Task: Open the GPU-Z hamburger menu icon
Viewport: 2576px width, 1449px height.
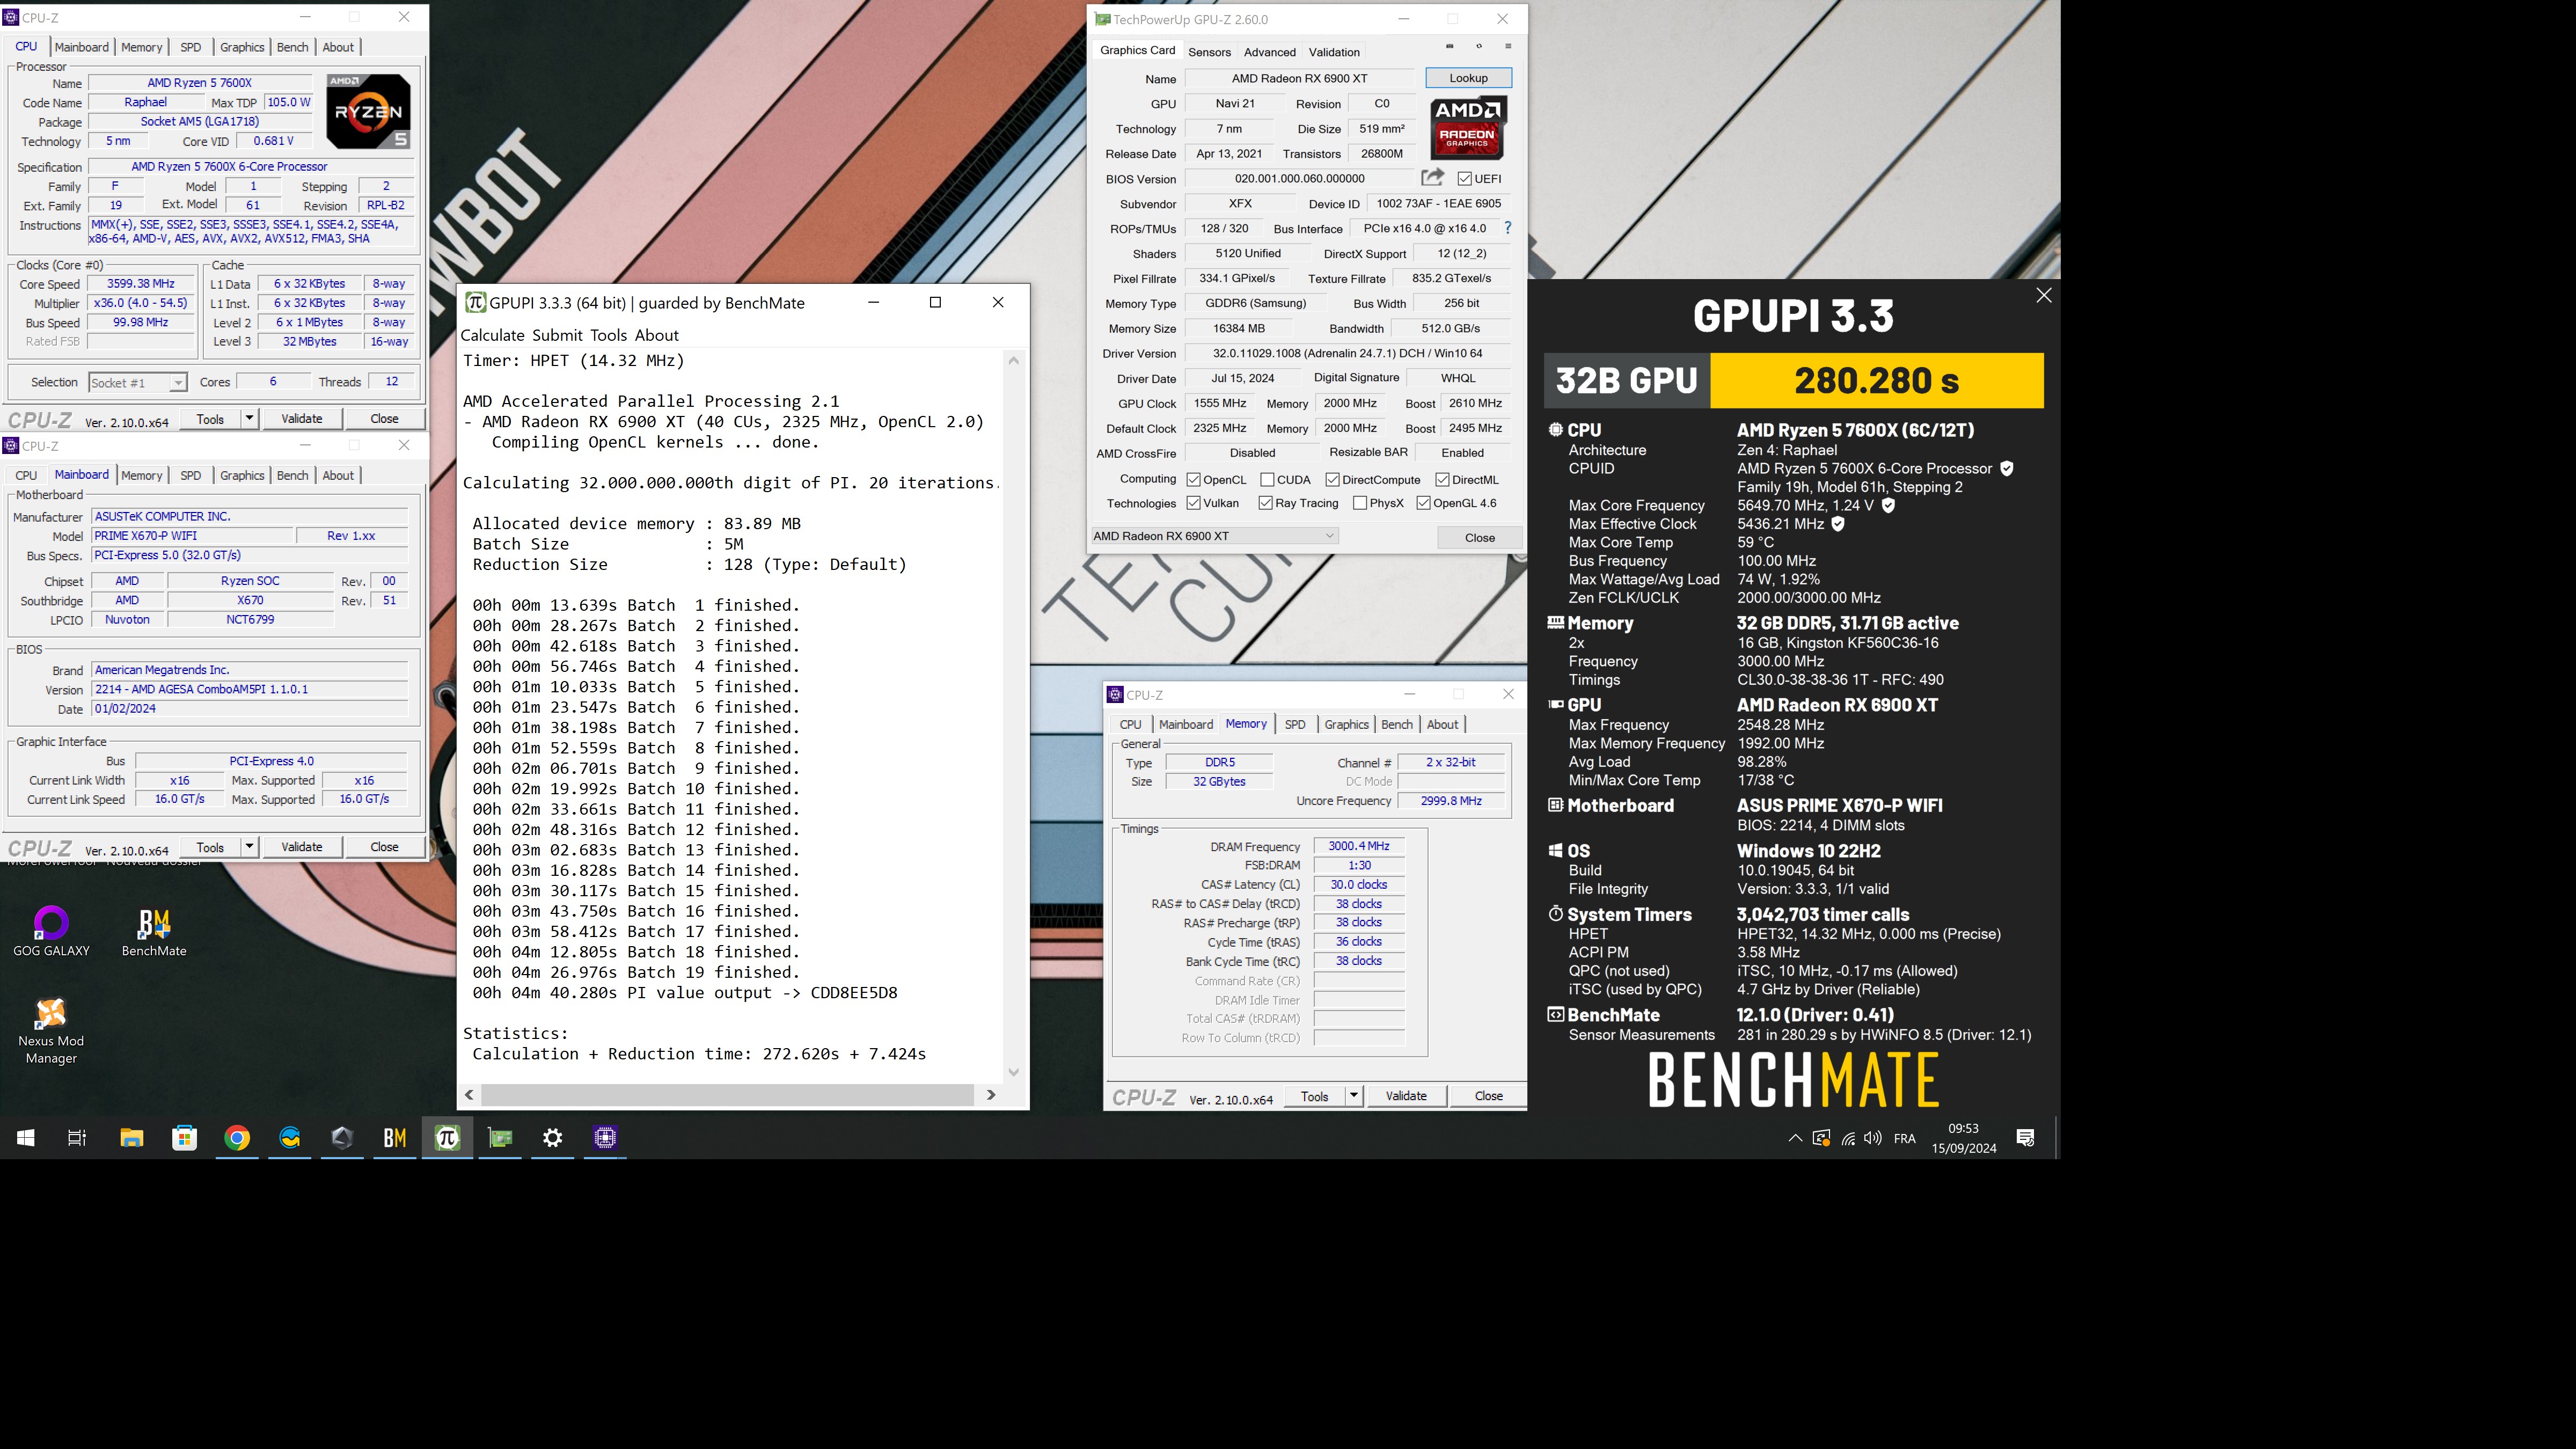Action: (x=1508, y=46)
